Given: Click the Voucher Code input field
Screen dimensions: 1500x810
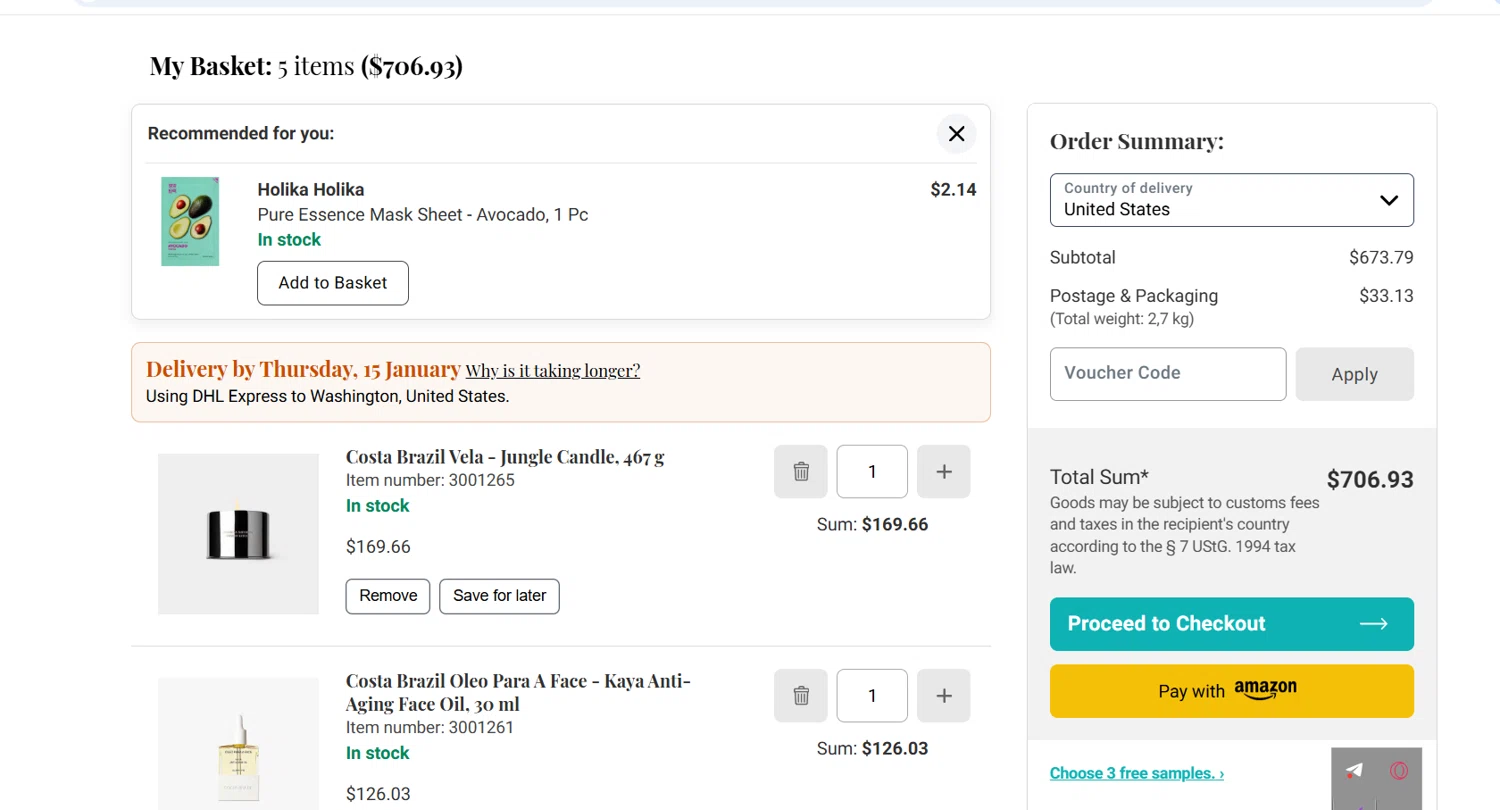Looking at the screenshot, I should point(1168,374).
